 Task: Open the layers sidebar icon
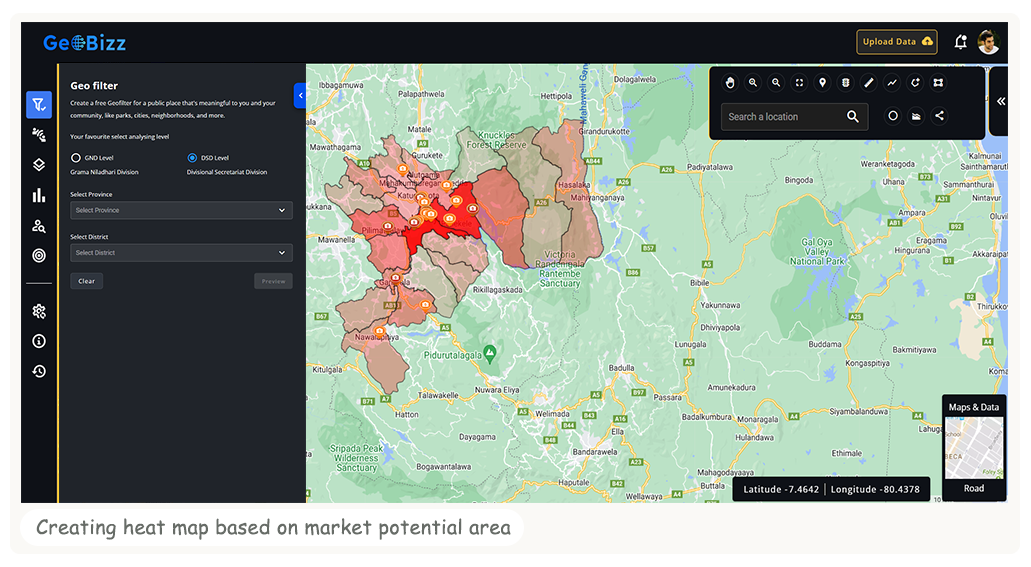point(39,164)
